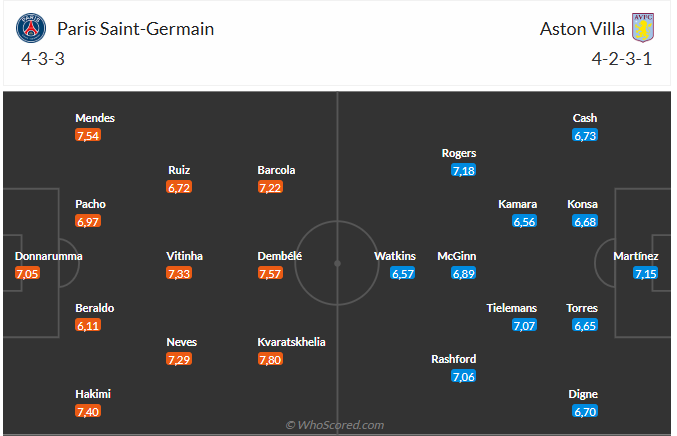Open the Paris Saint-Germain team link

[136, 29]
